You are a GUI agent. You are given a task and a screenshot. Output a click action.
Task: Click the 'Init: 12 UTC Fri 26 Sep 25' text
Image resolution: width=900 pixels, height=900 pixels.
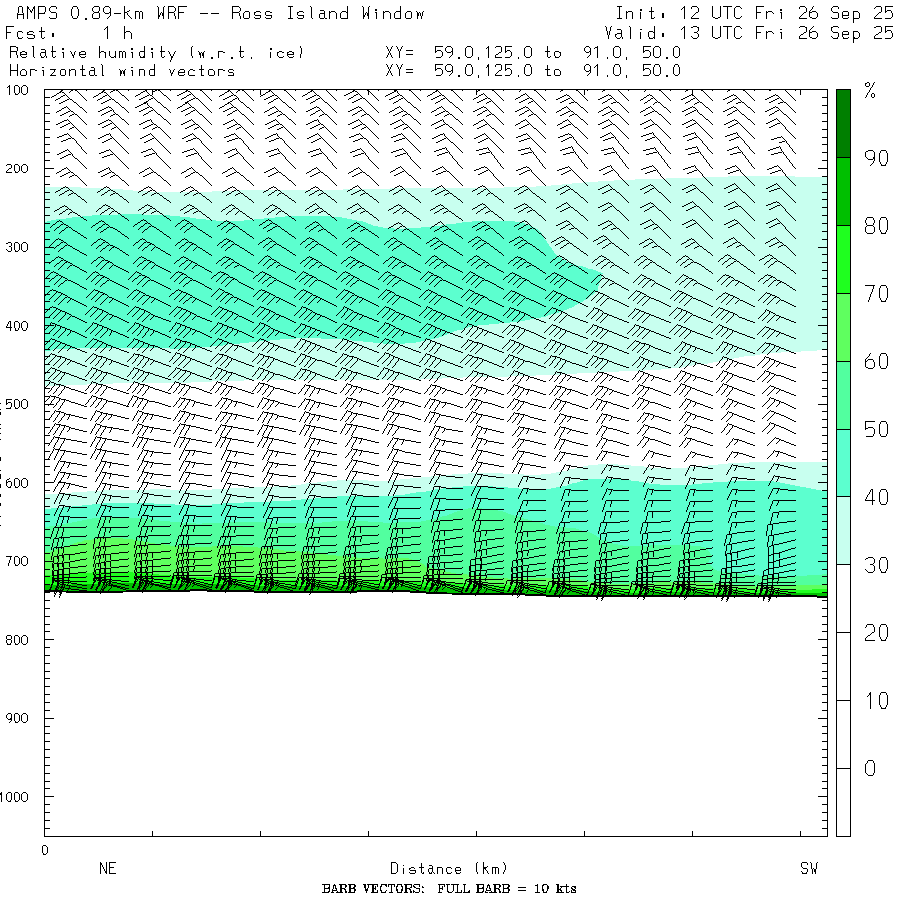pos(754,13)
